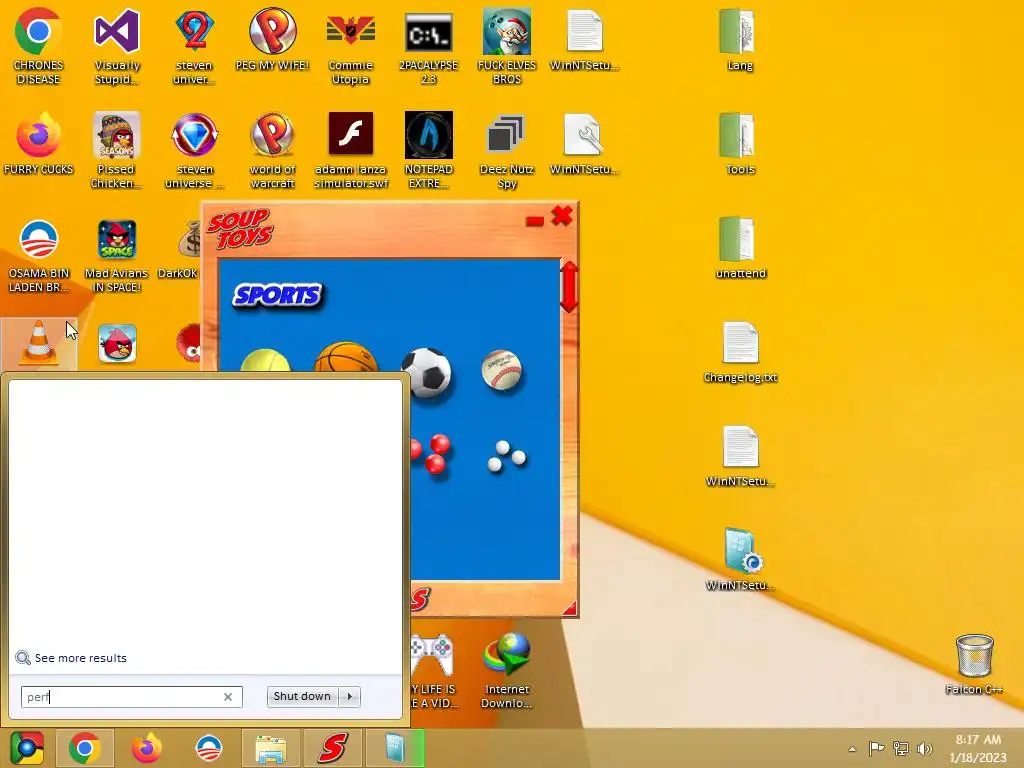Open the Firefox desktop shortcut icon
This screenshot has width=1024, height=768.
coord(39,144)
